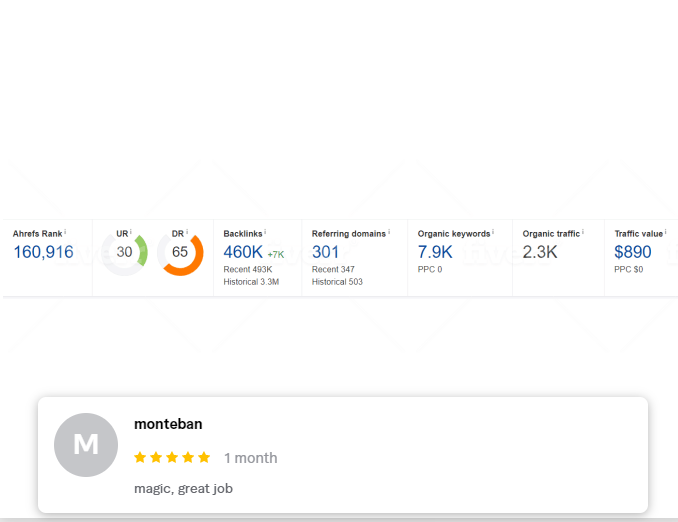Click the Ahrefs Rank info icon
This screenshot has height=522, width=678.
tap(65, 232)
